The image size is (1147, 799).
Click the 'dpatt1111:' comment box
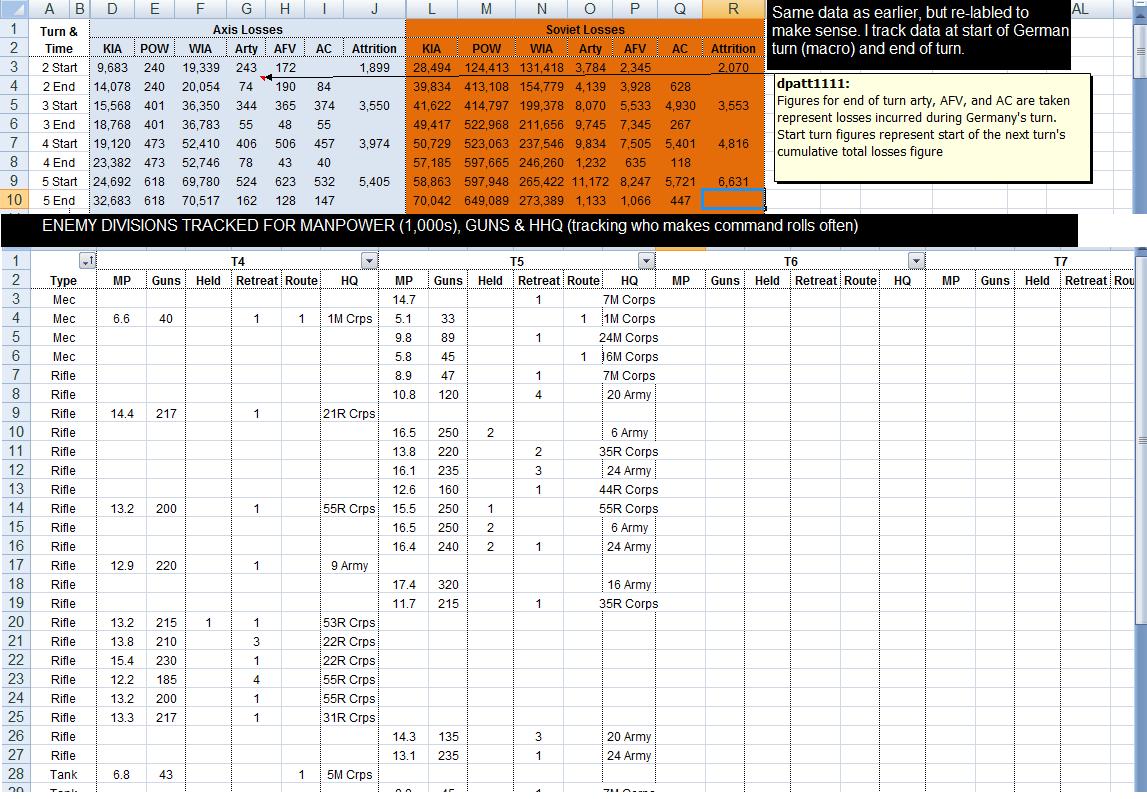(x=933, y=127)
